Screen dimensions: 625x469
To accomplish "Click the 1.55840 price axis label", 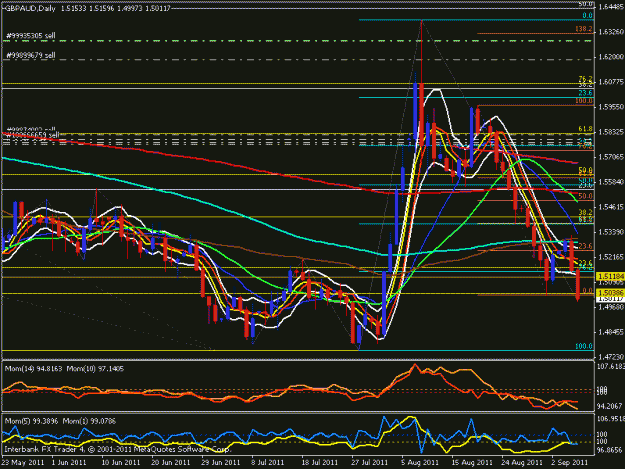I will [x=611, y=182].
